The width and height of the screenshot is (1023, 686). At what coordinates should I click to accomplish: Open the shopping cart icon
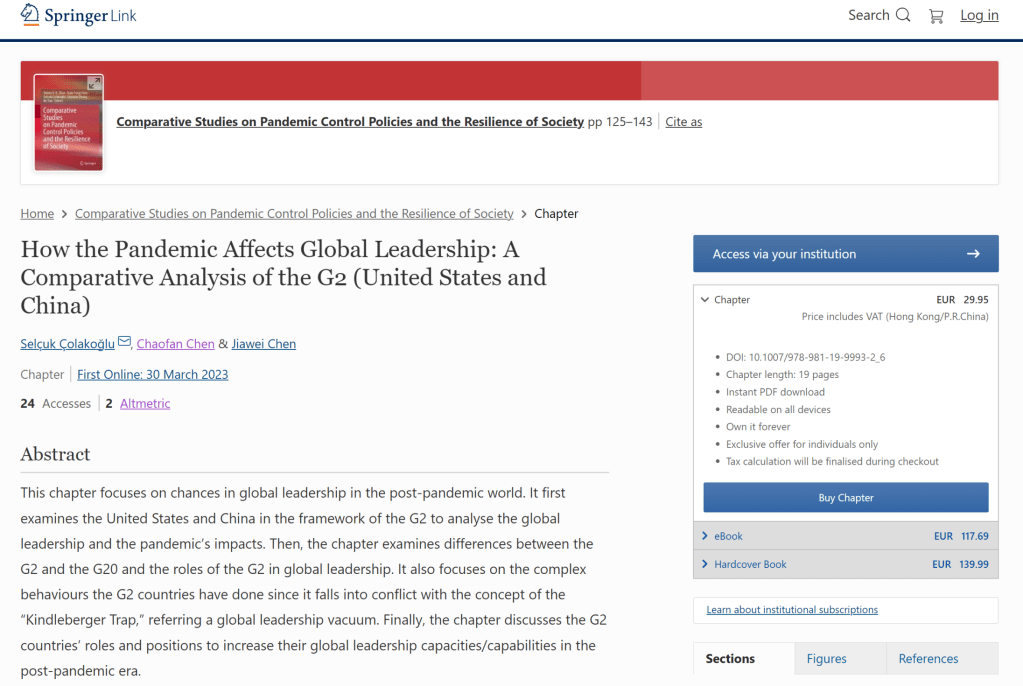click(936, 15)
